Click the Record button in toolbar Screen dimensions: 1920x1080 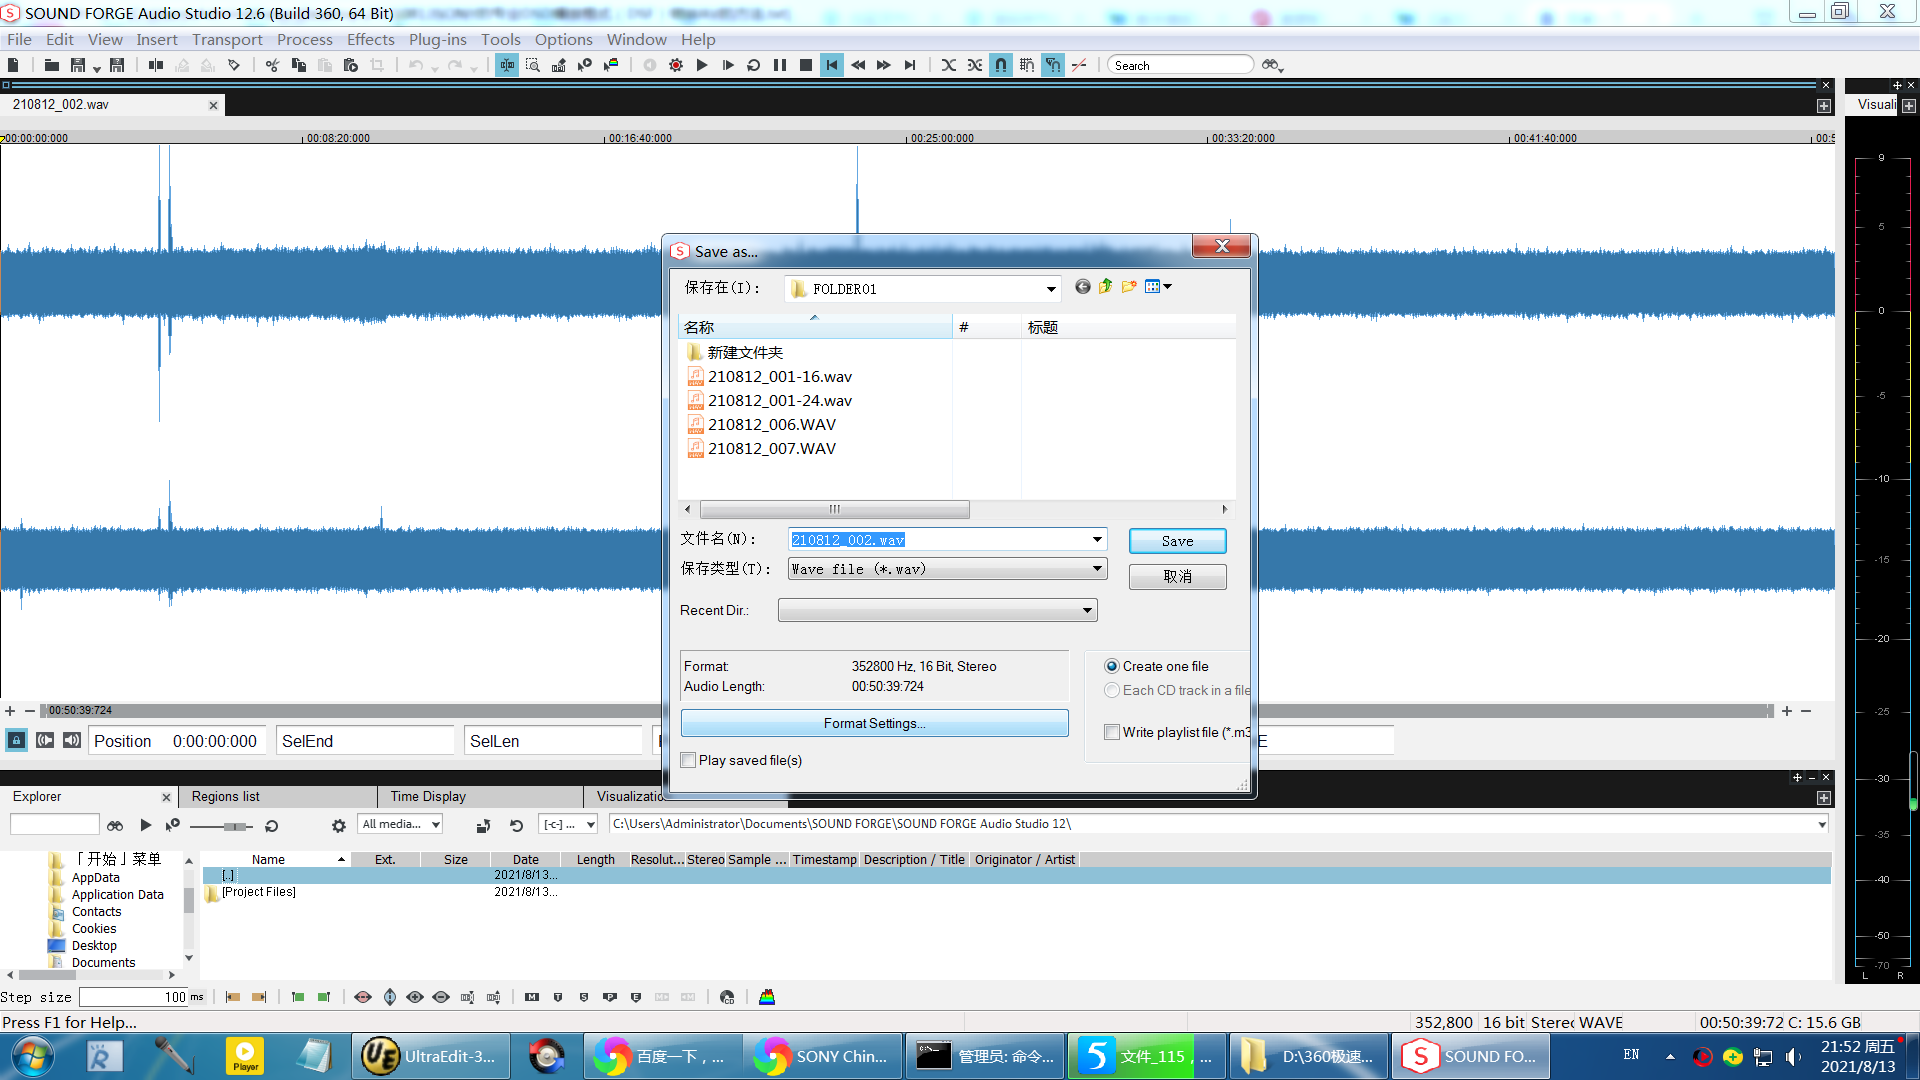[676, 65]
